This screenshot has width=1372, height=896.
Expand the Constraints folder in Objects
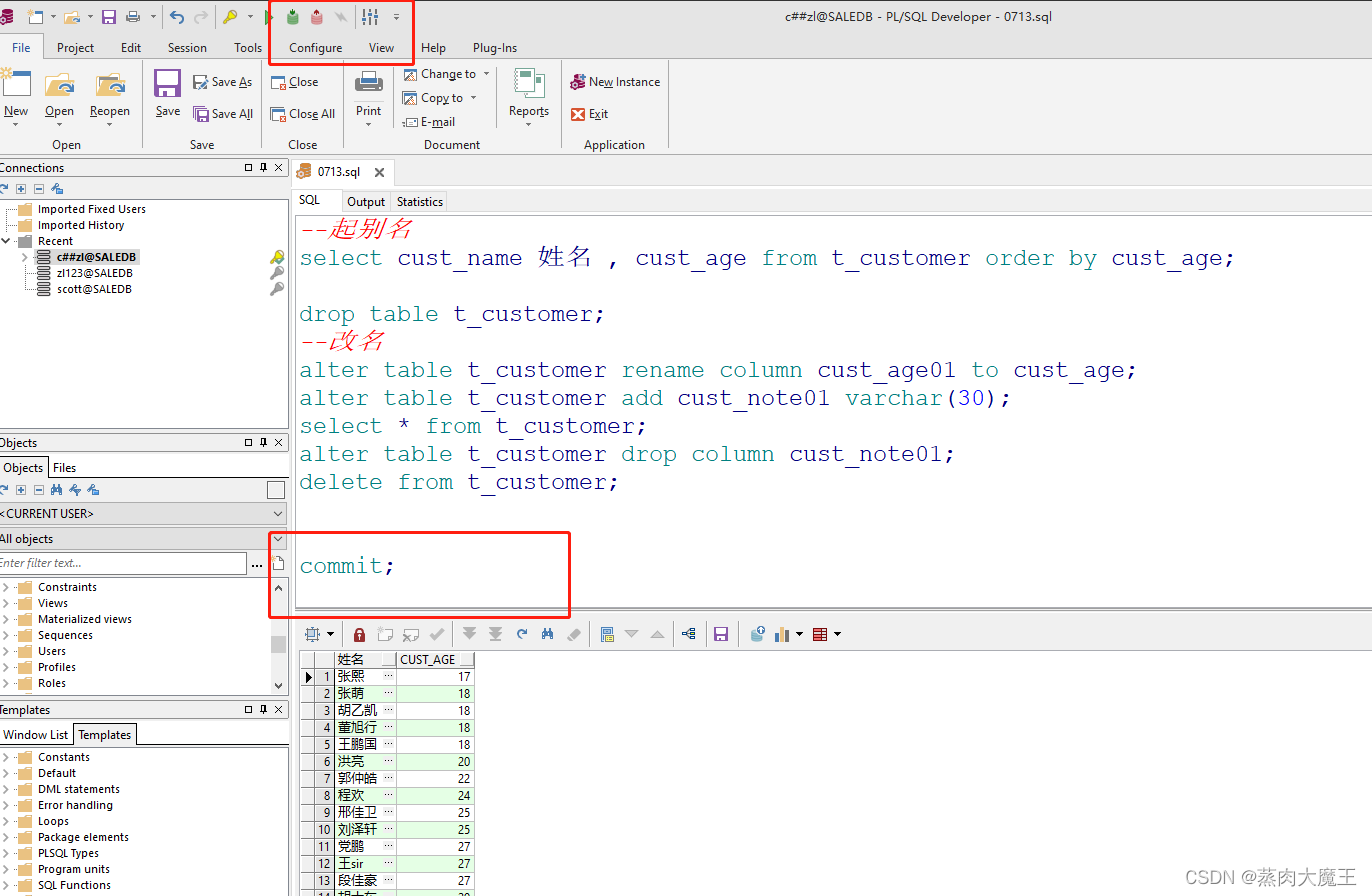[8, 587]
